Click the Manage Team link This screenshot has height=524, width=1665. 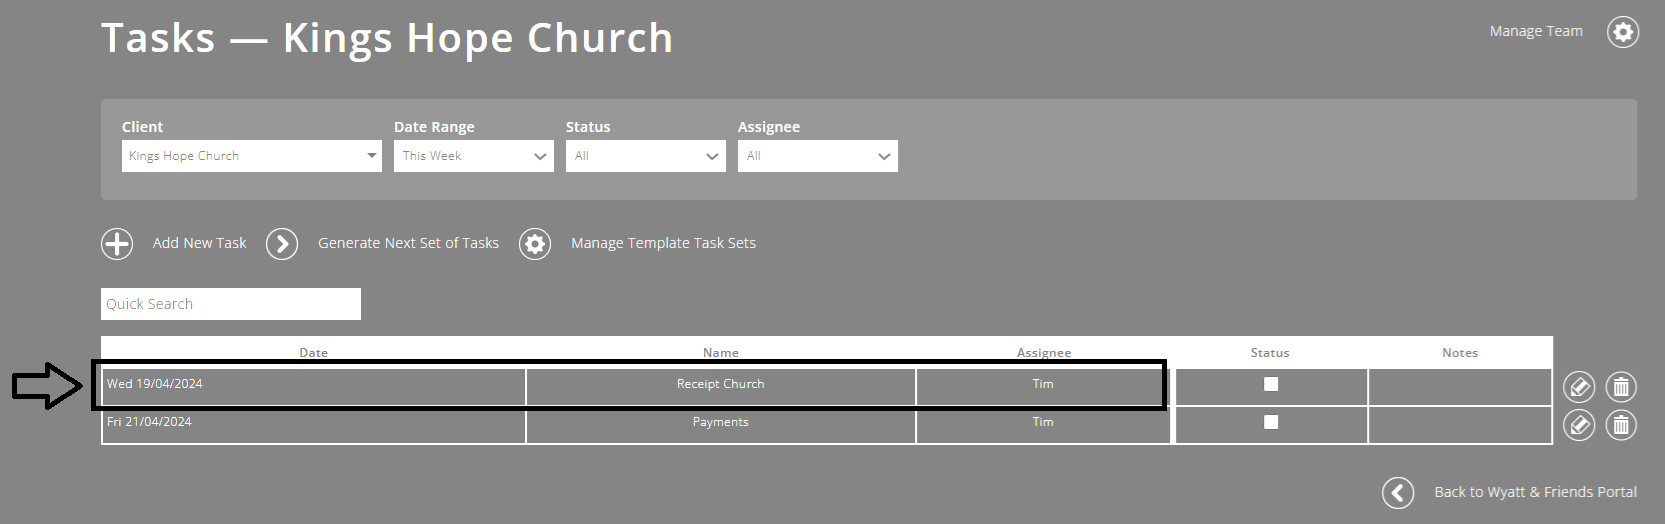(1536, 31)
